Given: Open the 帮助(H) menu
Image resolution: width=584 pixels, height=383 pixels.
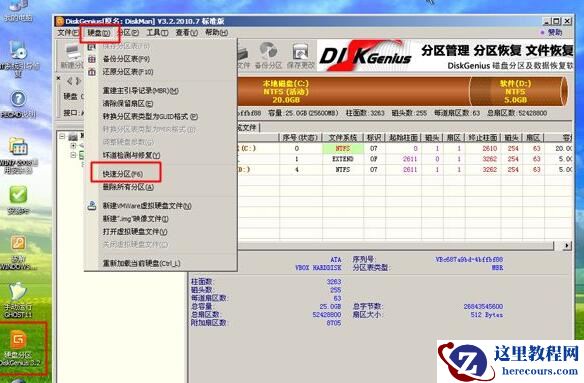Looking at the screenshot, I should pos(216,33).
